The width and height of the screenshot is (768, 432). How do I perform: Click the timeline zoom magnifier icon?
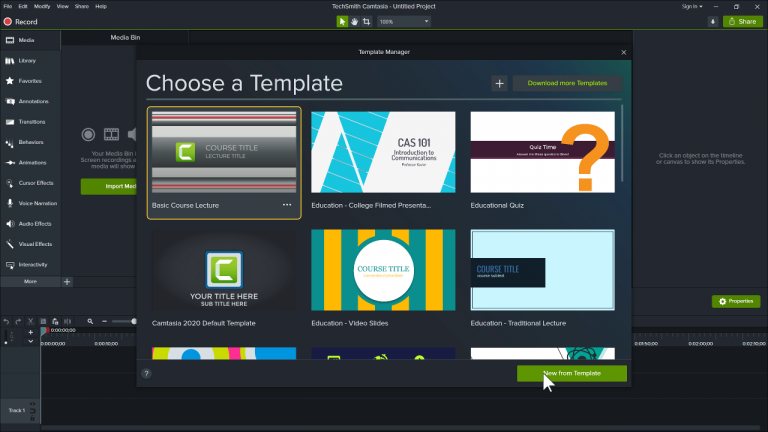pyautogui.click(x=90, y=322)
